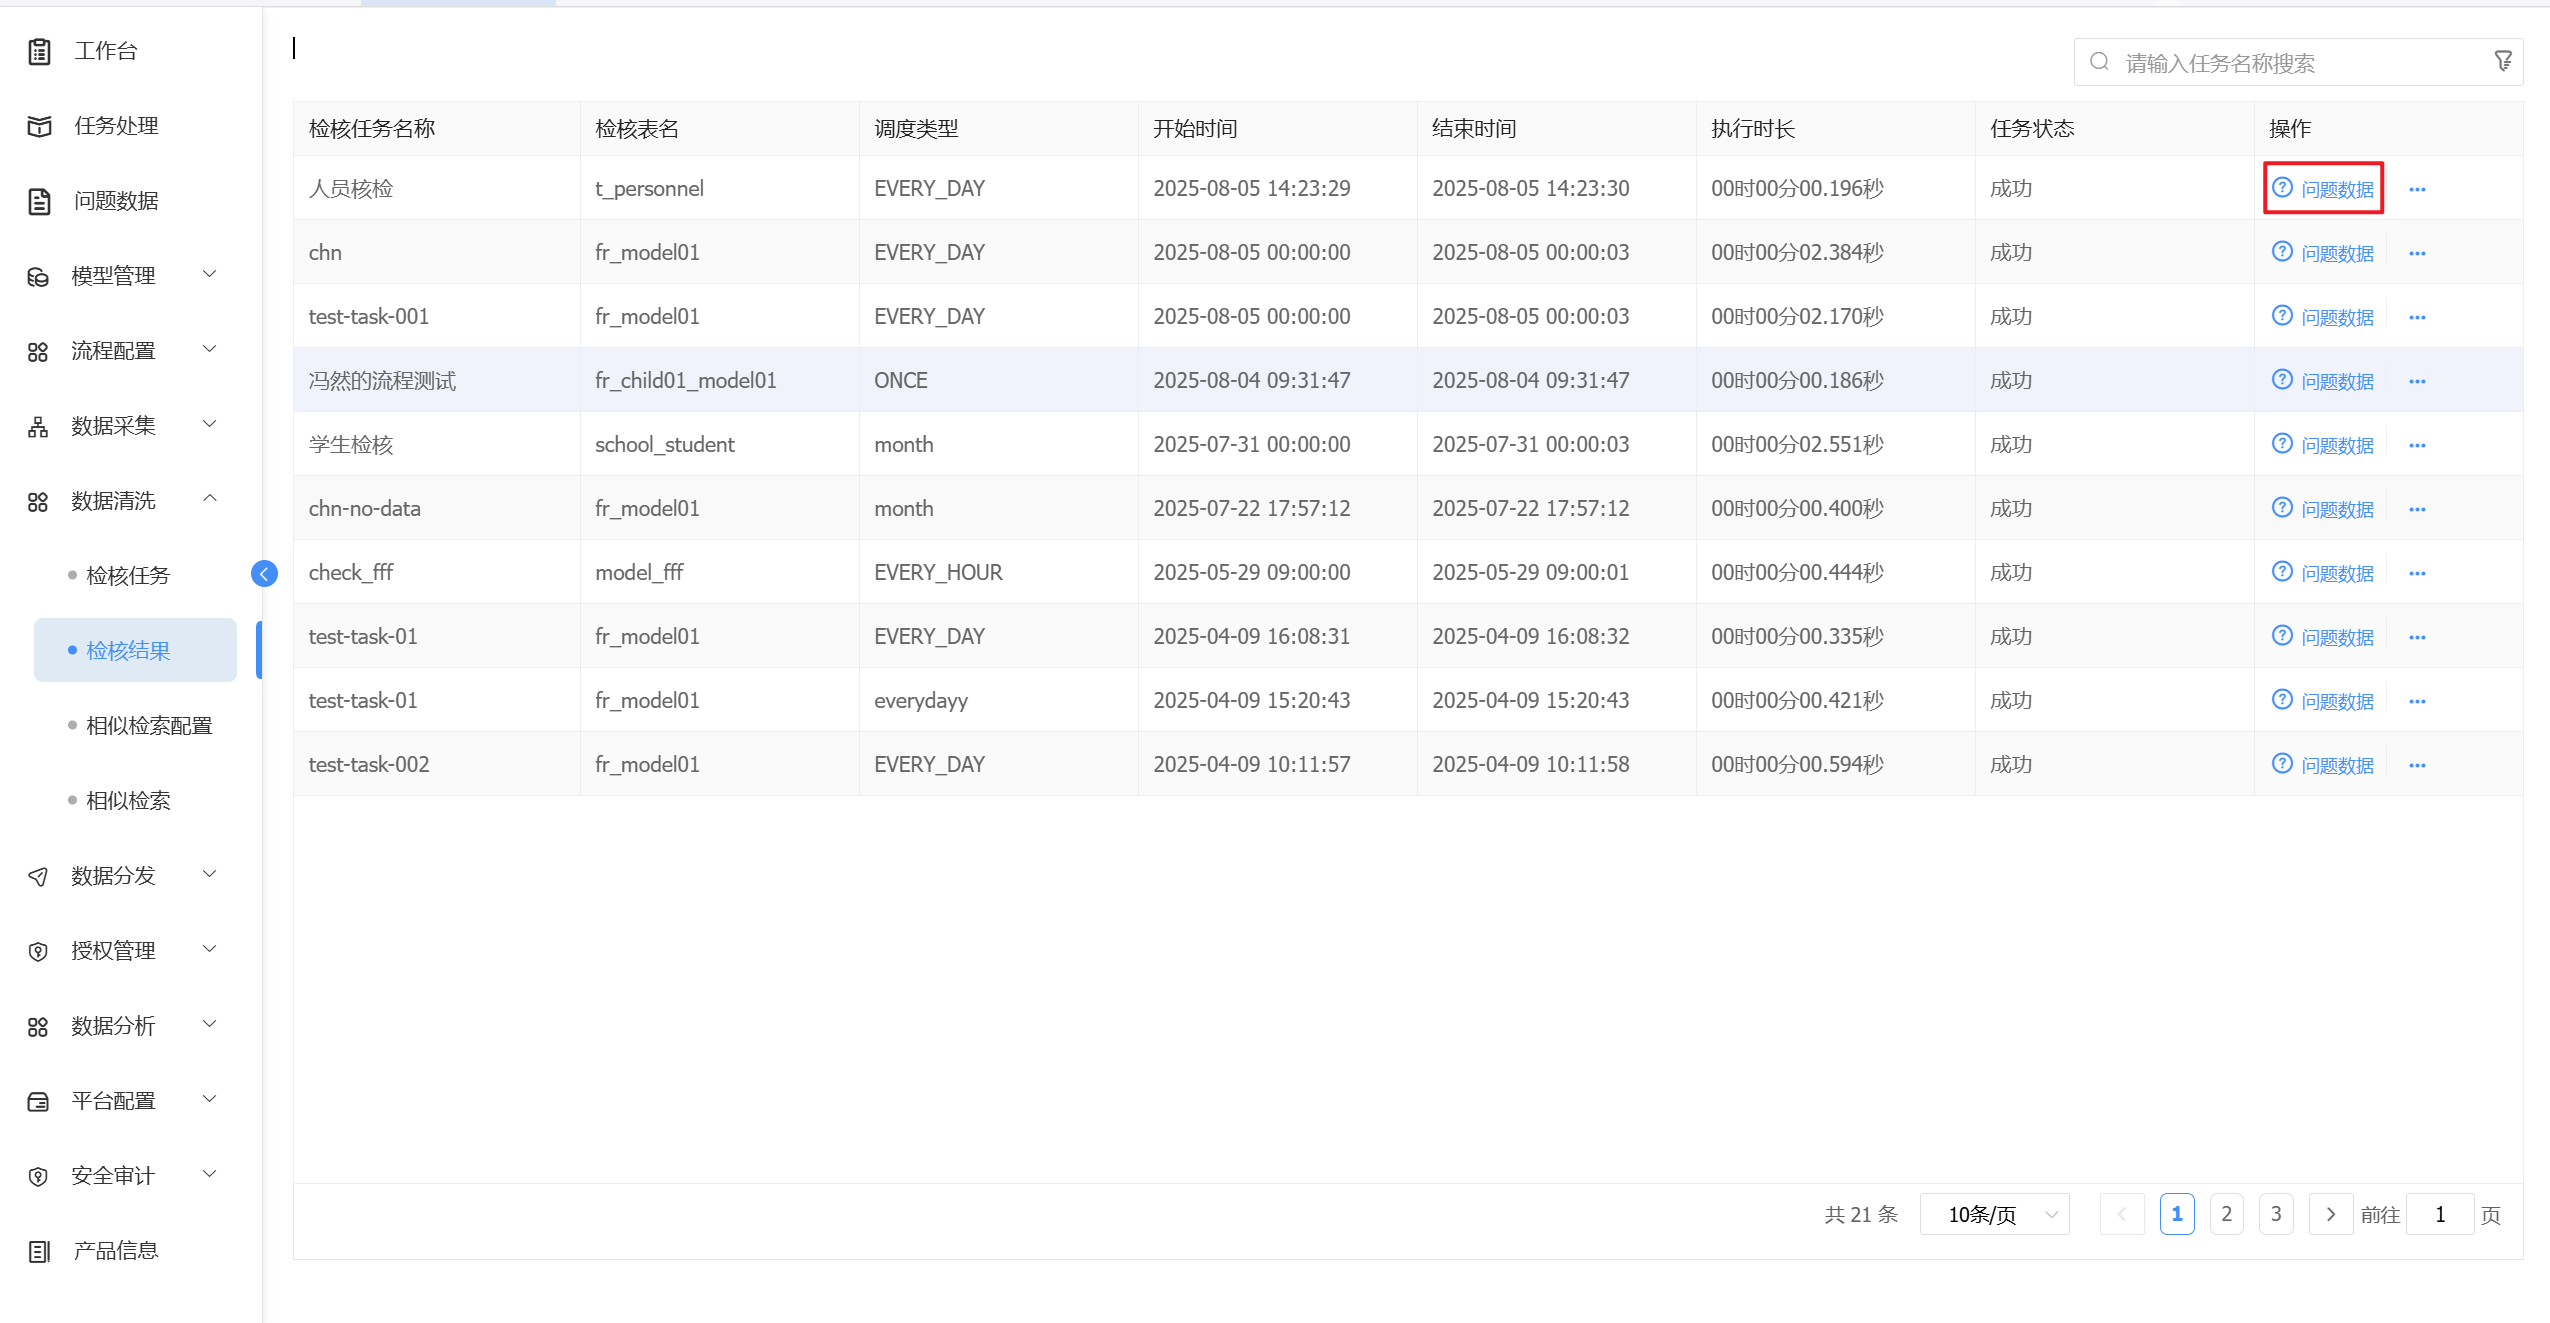Image resolution: width=2550 pixels, height=1323 pixels.
Task: Go to page 2 of results
Action: (x=2226, y=1214)
